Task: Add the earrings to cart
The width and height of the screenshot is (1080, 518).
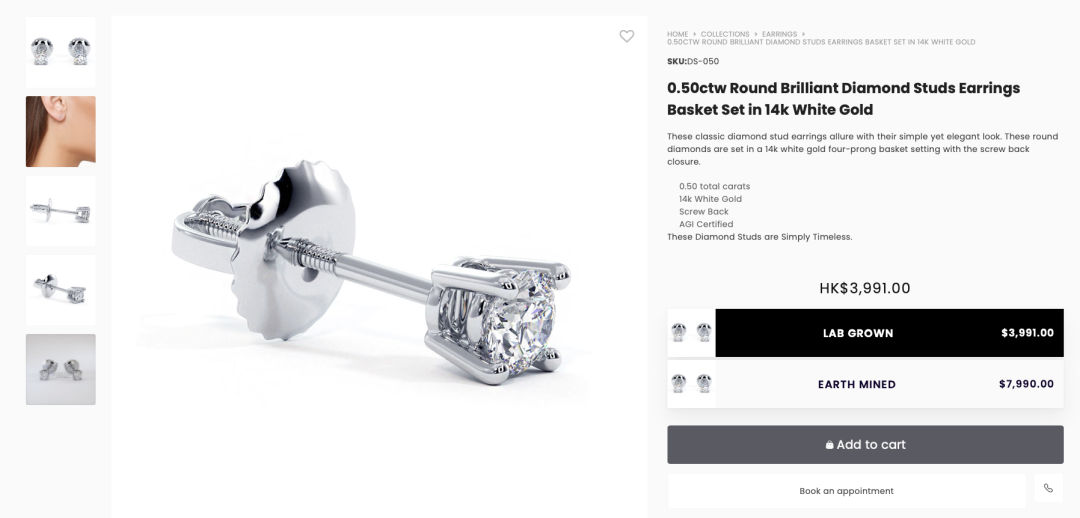Action: click(865, 444)
